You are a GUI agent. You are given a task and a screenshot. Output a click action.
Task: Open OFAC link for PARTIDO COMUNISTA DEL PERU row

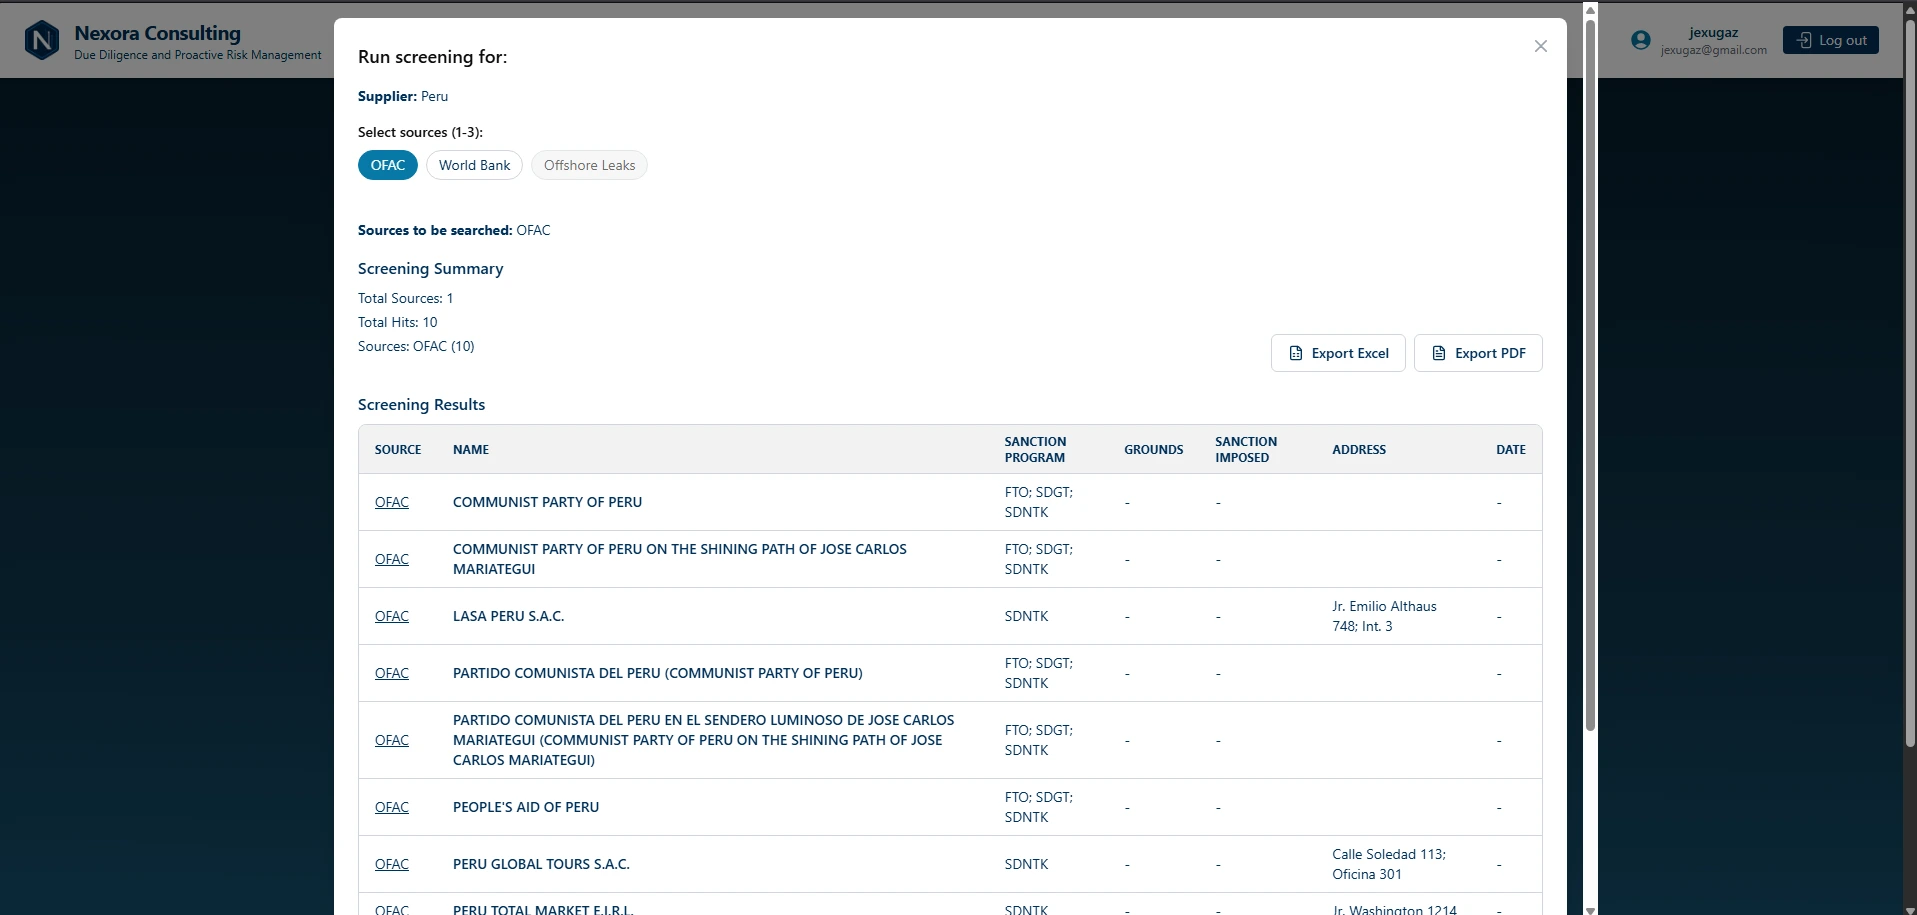tap(392, 673)
